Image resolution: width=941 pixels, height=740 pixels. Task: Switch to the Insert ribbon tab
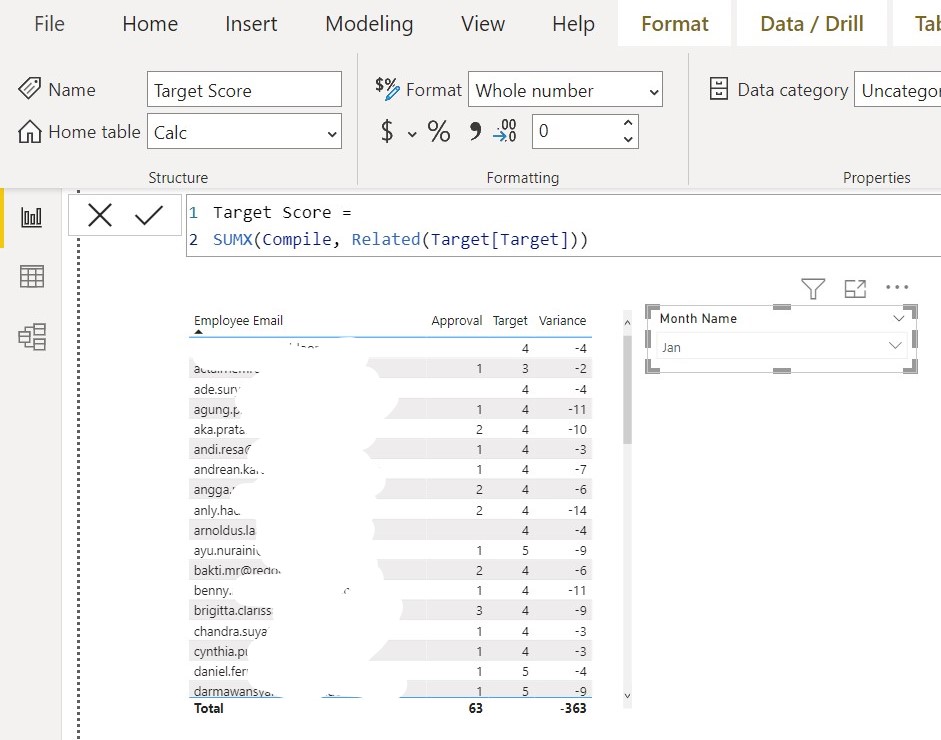click(x=251, y=23)
